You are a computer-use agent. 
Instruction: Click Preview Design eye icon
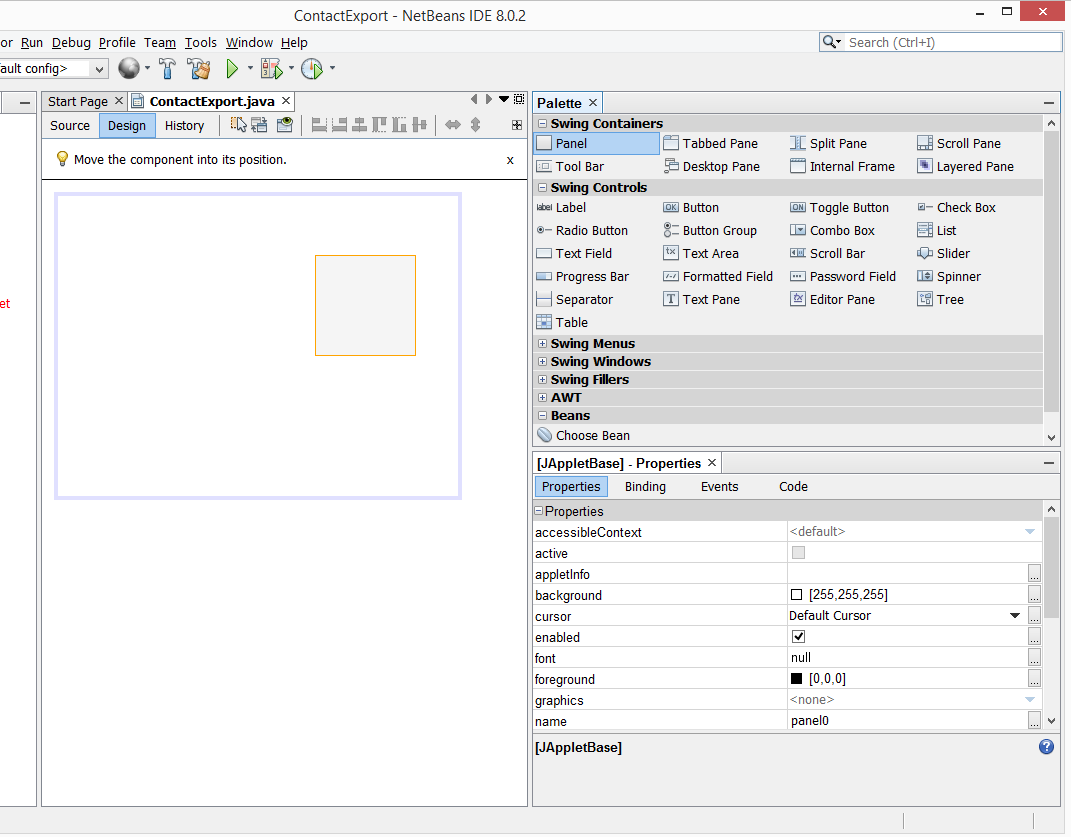(285, 125)
